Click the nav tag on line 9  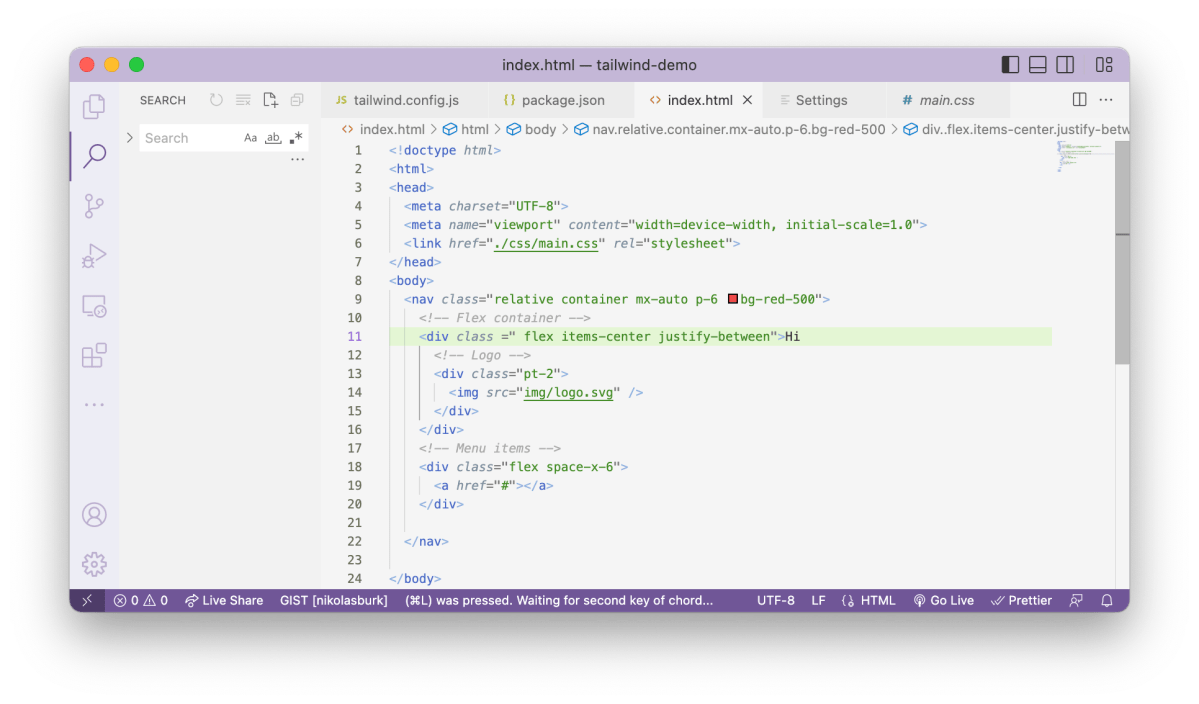(422, 299)
